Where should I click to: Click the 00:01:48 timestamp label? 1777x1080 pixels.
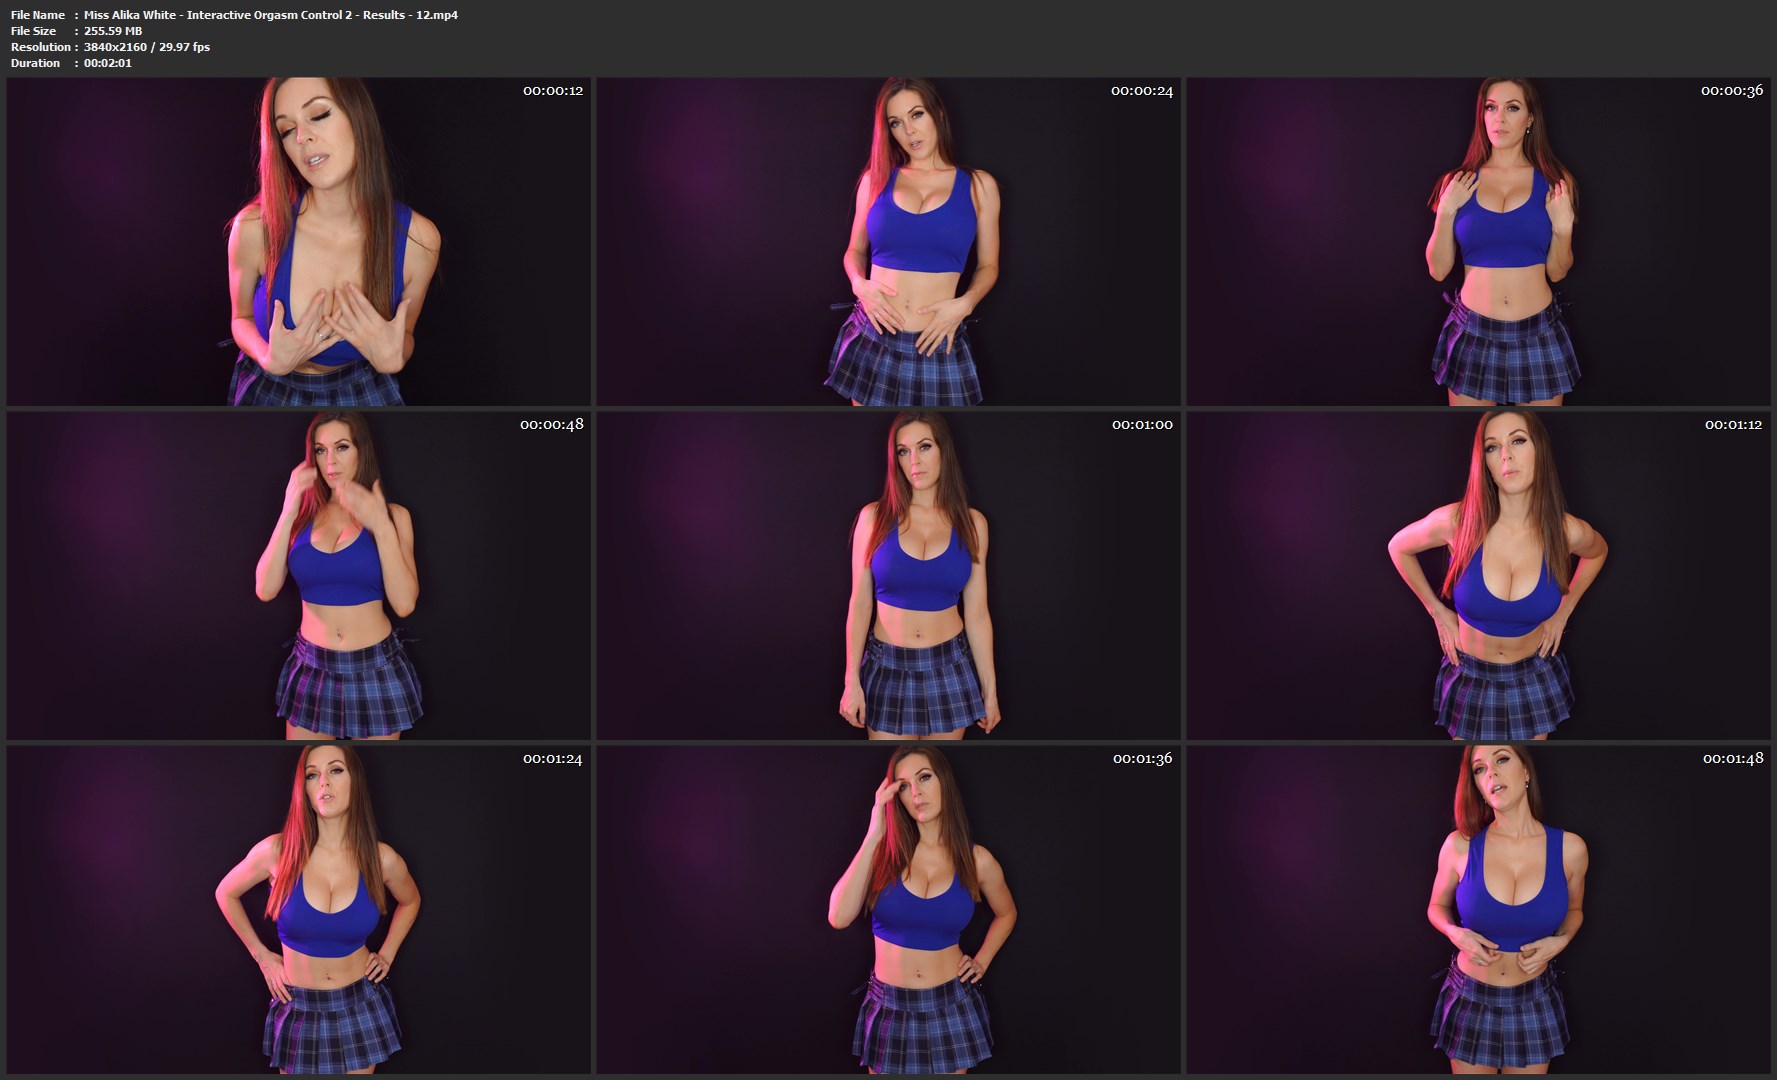(x=1732, y=759)
